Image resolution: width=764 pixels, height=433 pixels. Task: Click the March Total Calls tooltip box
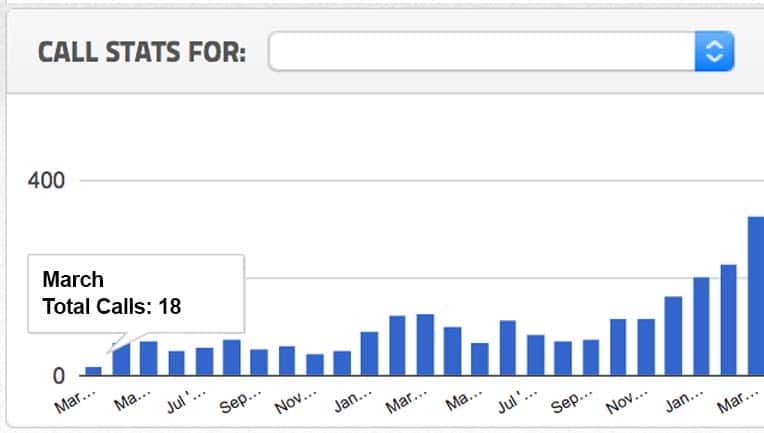(136, 294)
